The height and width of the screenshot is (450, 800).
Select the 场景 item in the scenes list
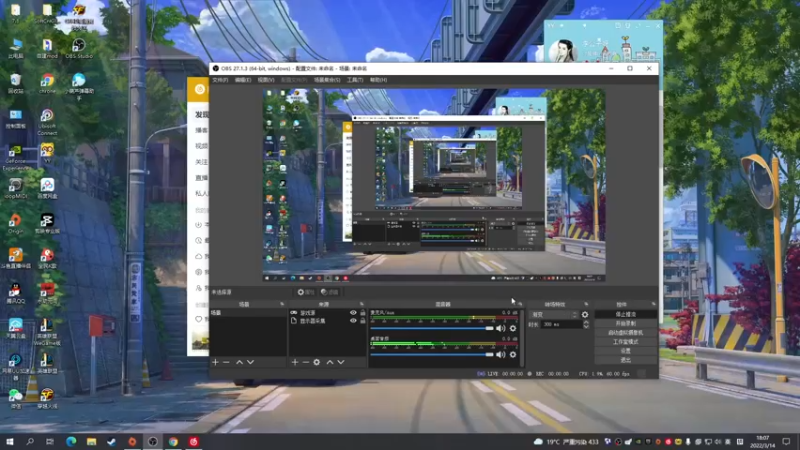coord(248,313)
